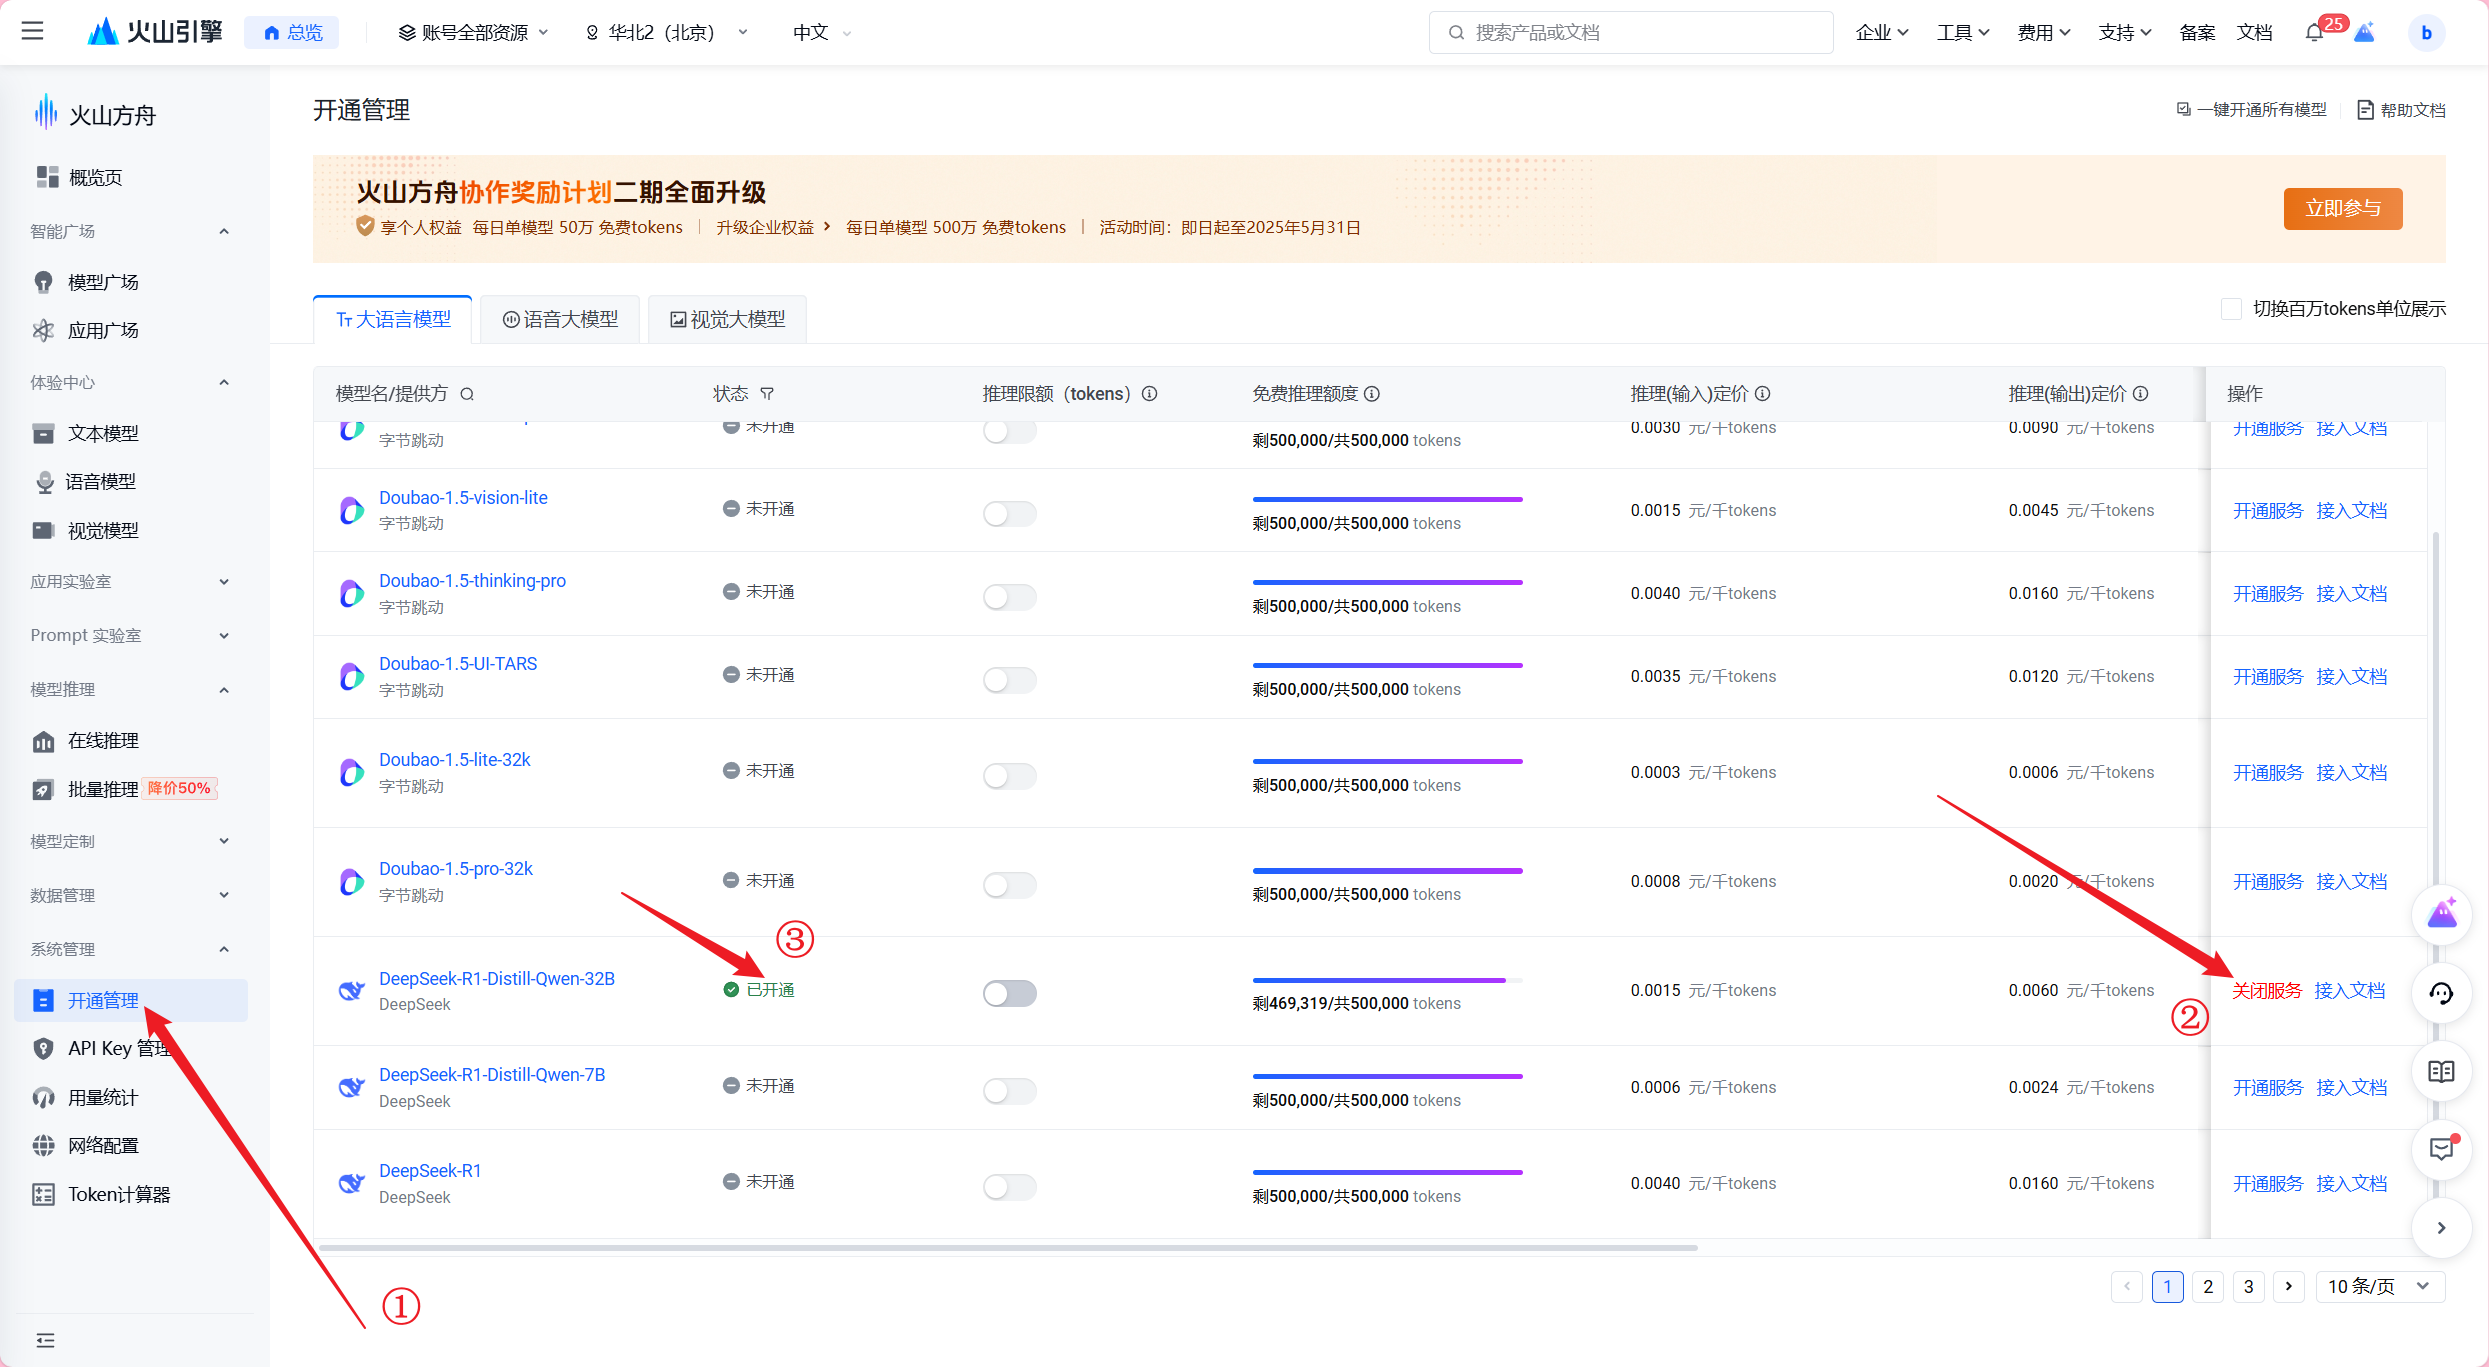Click quota progress bar for DeepSeek-R1-Distill-Qwen-32B

(x=1387, y=980)
